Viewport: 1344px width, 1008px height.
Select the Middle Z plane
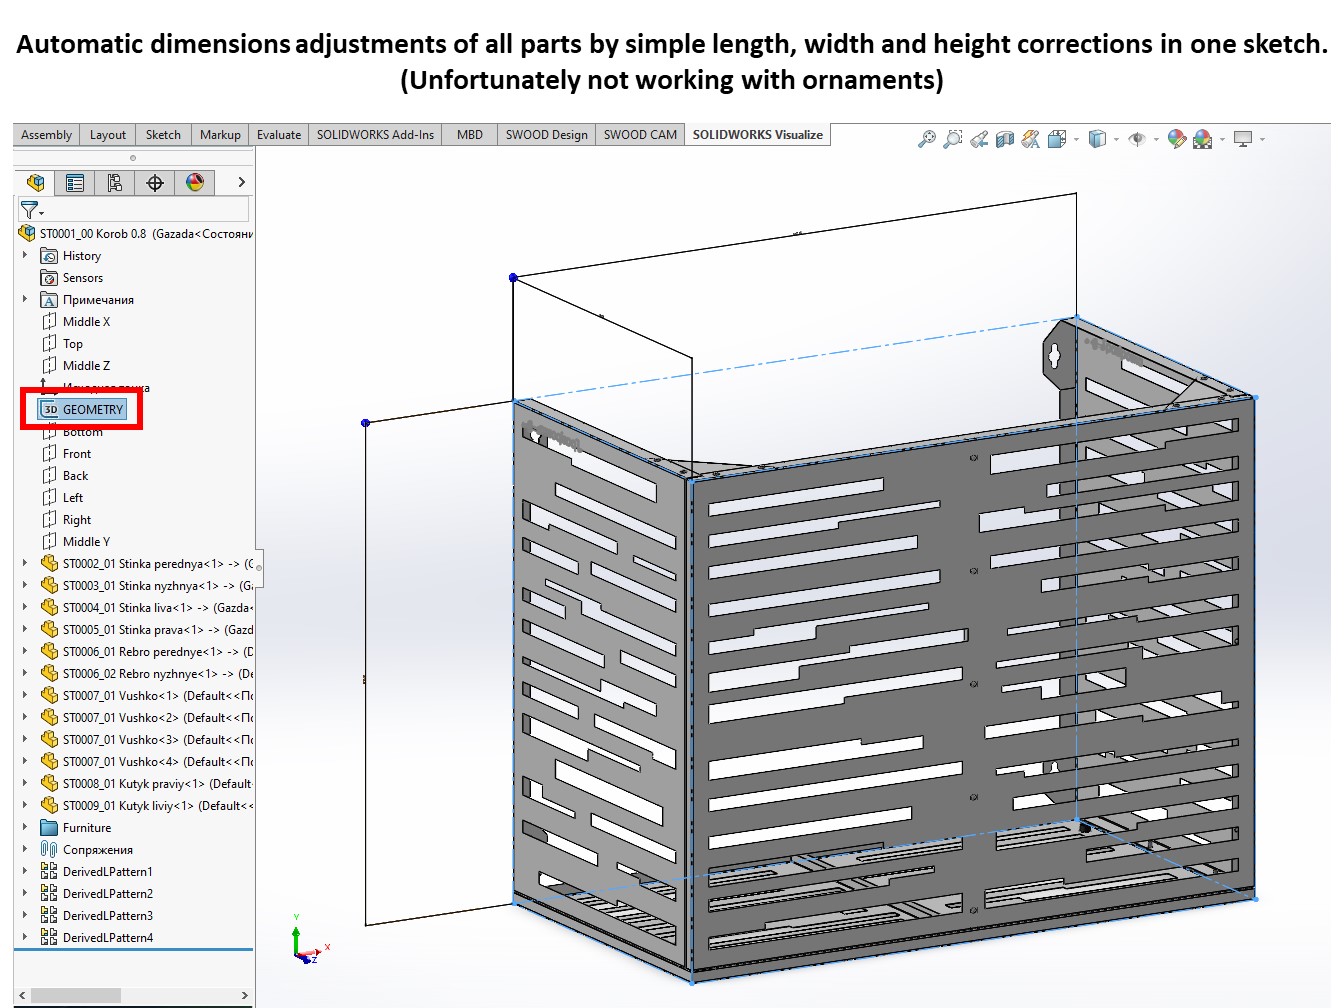coord(76,366)
